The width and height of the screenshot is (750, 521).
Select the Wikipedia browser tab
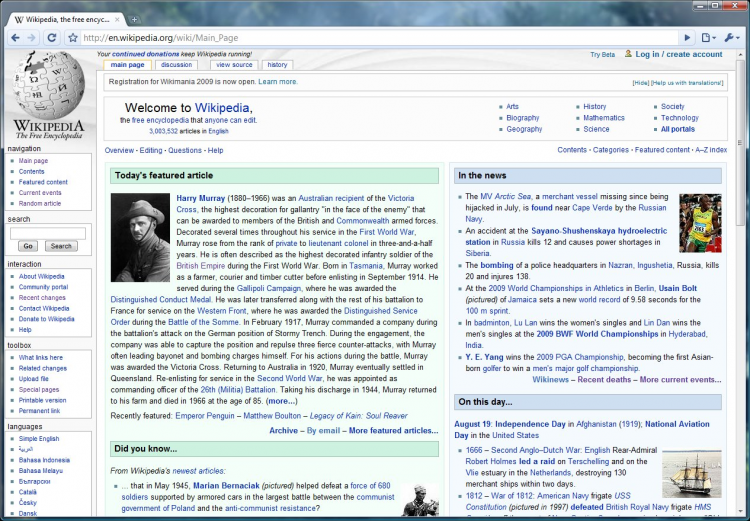tap(67, 20)
